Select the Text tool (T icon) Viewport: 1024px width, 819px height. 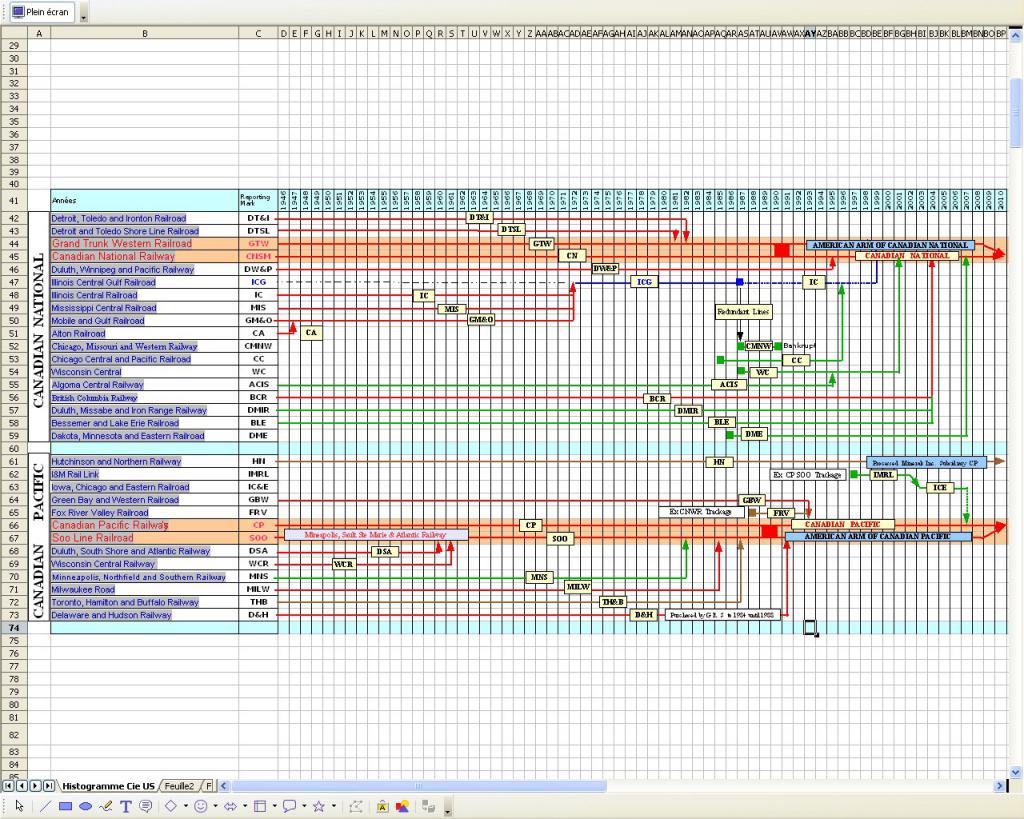(126, 806)
